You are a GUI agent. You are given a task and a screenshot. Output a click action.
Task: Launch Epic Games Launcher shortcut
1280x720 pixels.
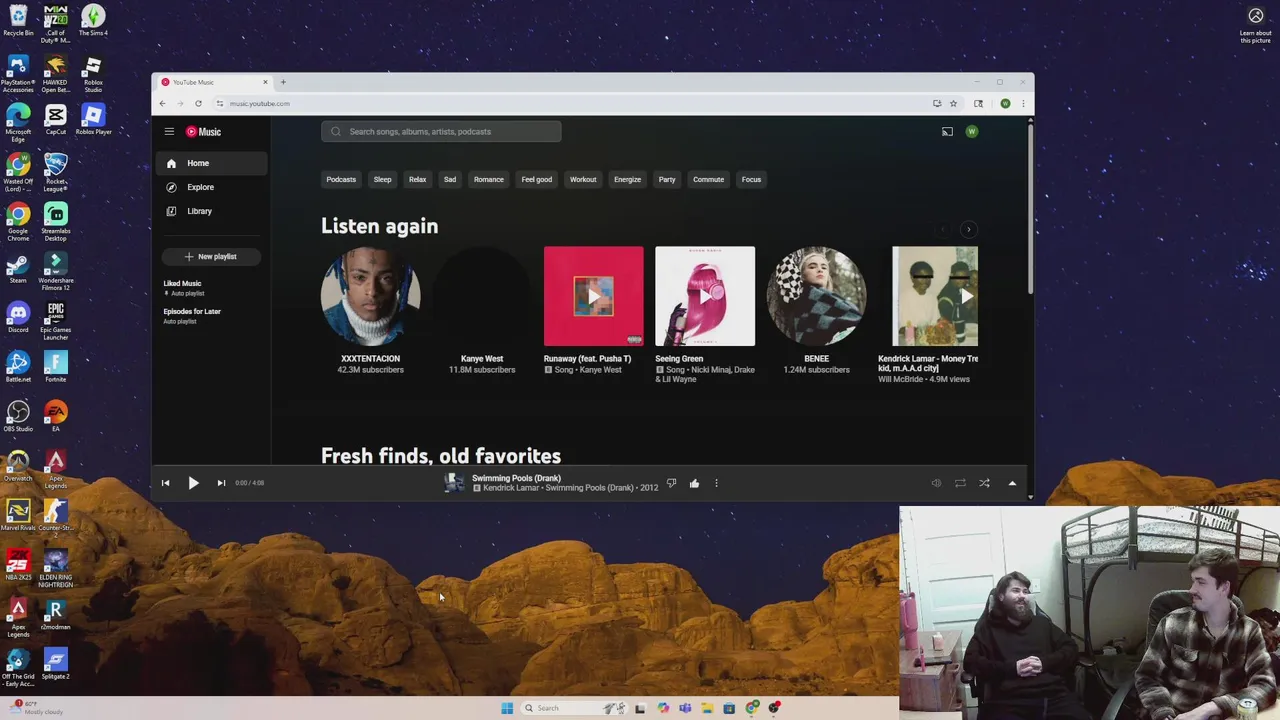pos(56,321)
